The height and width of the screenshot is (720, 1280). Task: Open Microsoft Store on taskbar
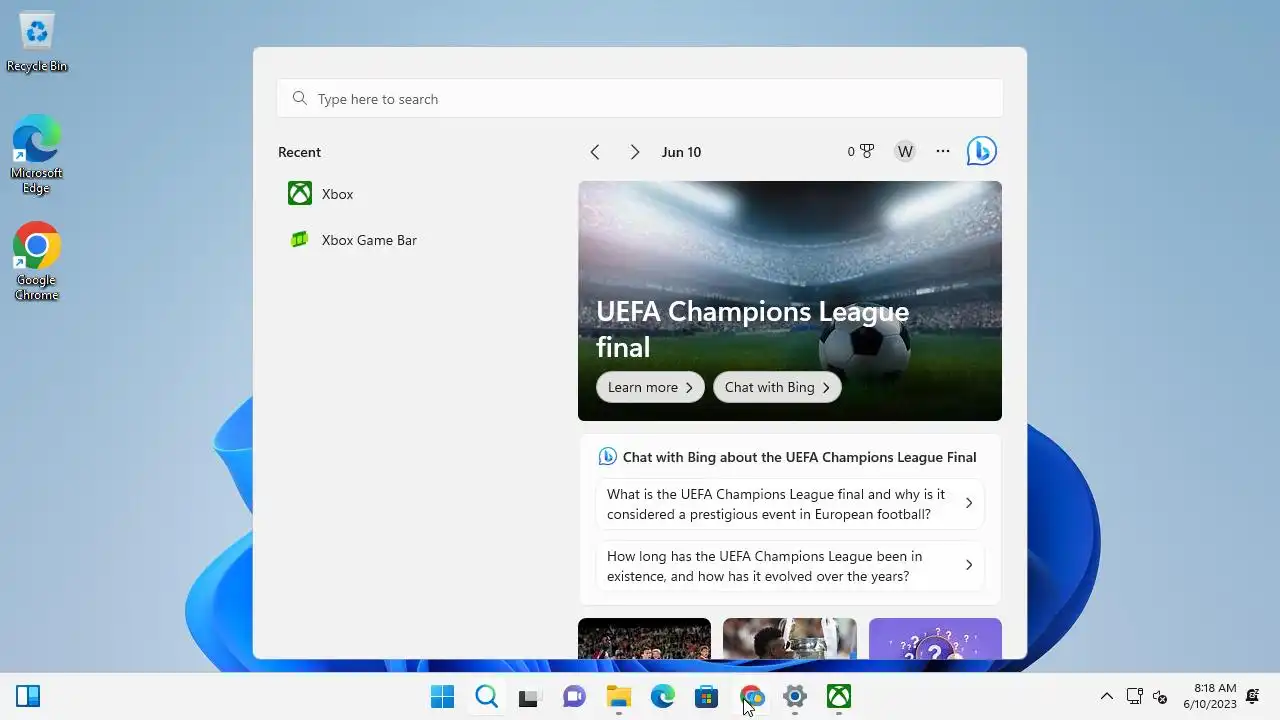pos(707,696)
